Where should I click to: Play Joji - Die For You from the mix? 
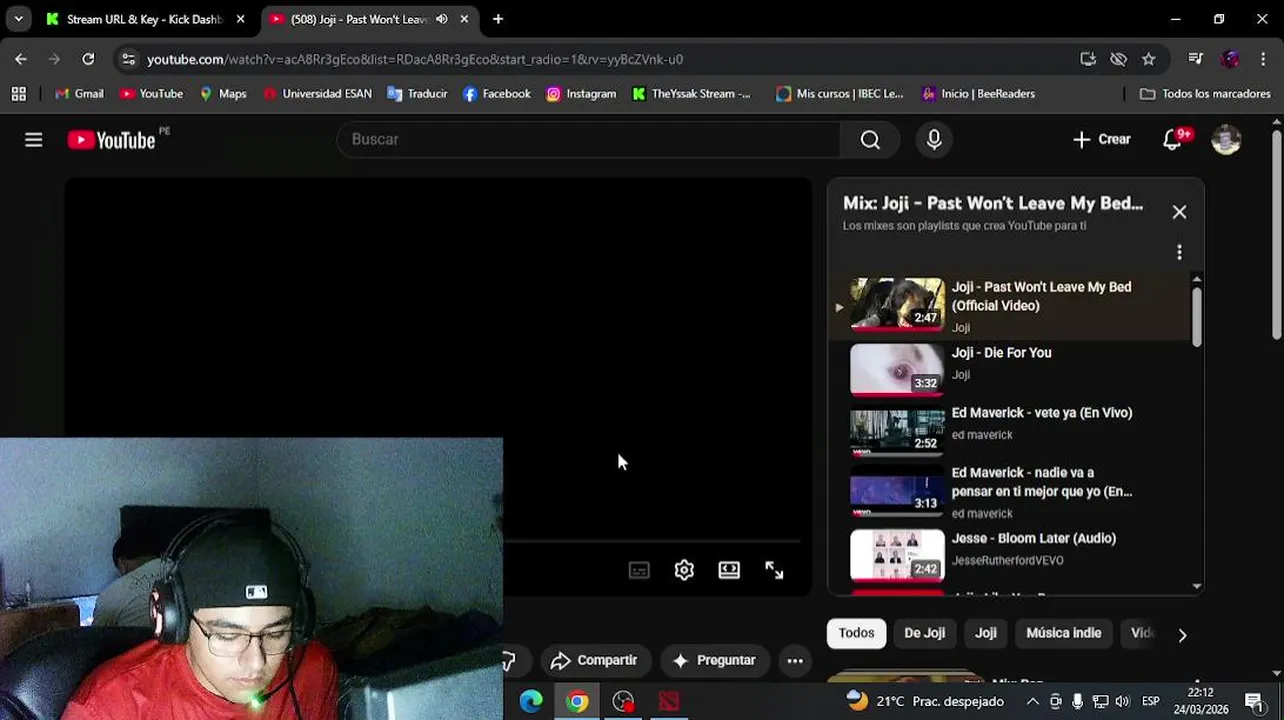[1011, 368]
